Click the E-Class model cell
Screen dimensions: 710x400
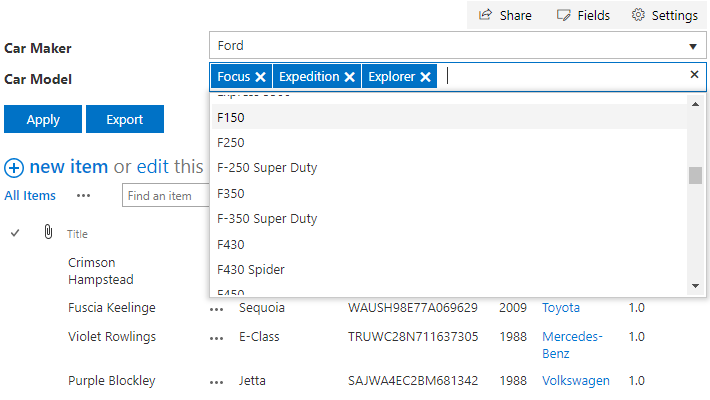pos(259,337)
